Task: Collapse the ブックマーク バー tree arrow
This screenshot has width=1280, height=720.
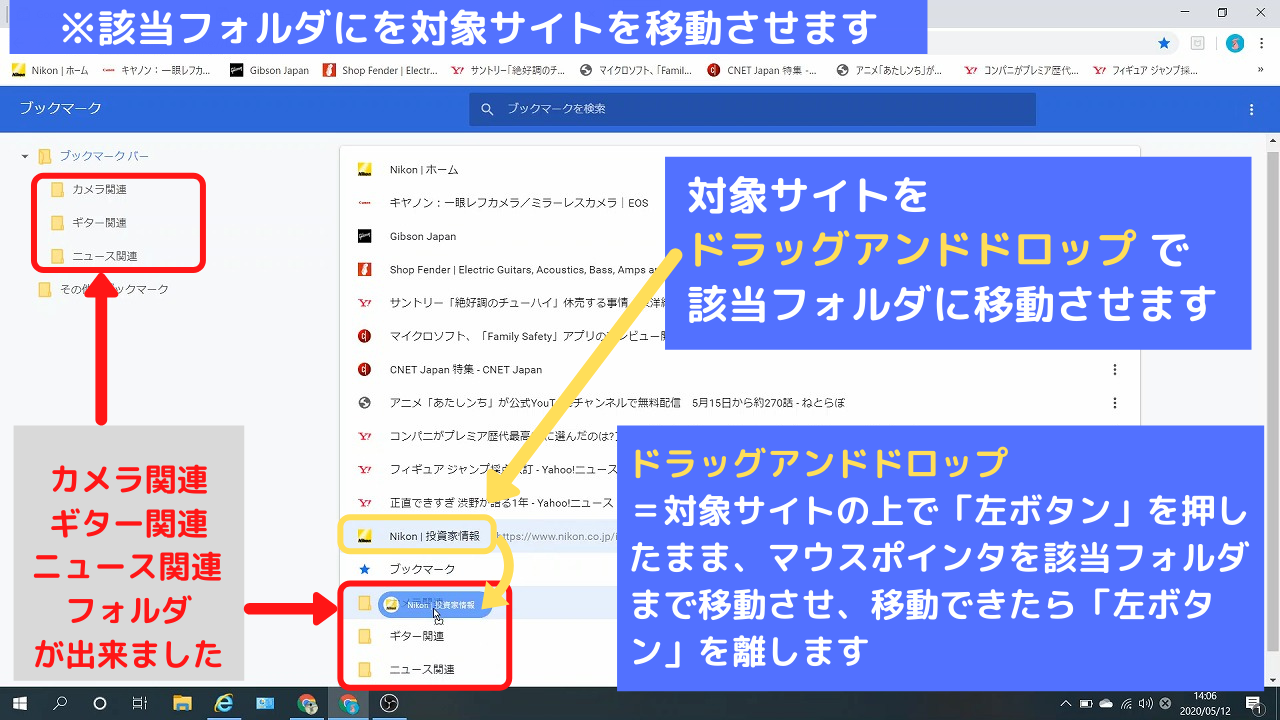Action: (25, 157)
